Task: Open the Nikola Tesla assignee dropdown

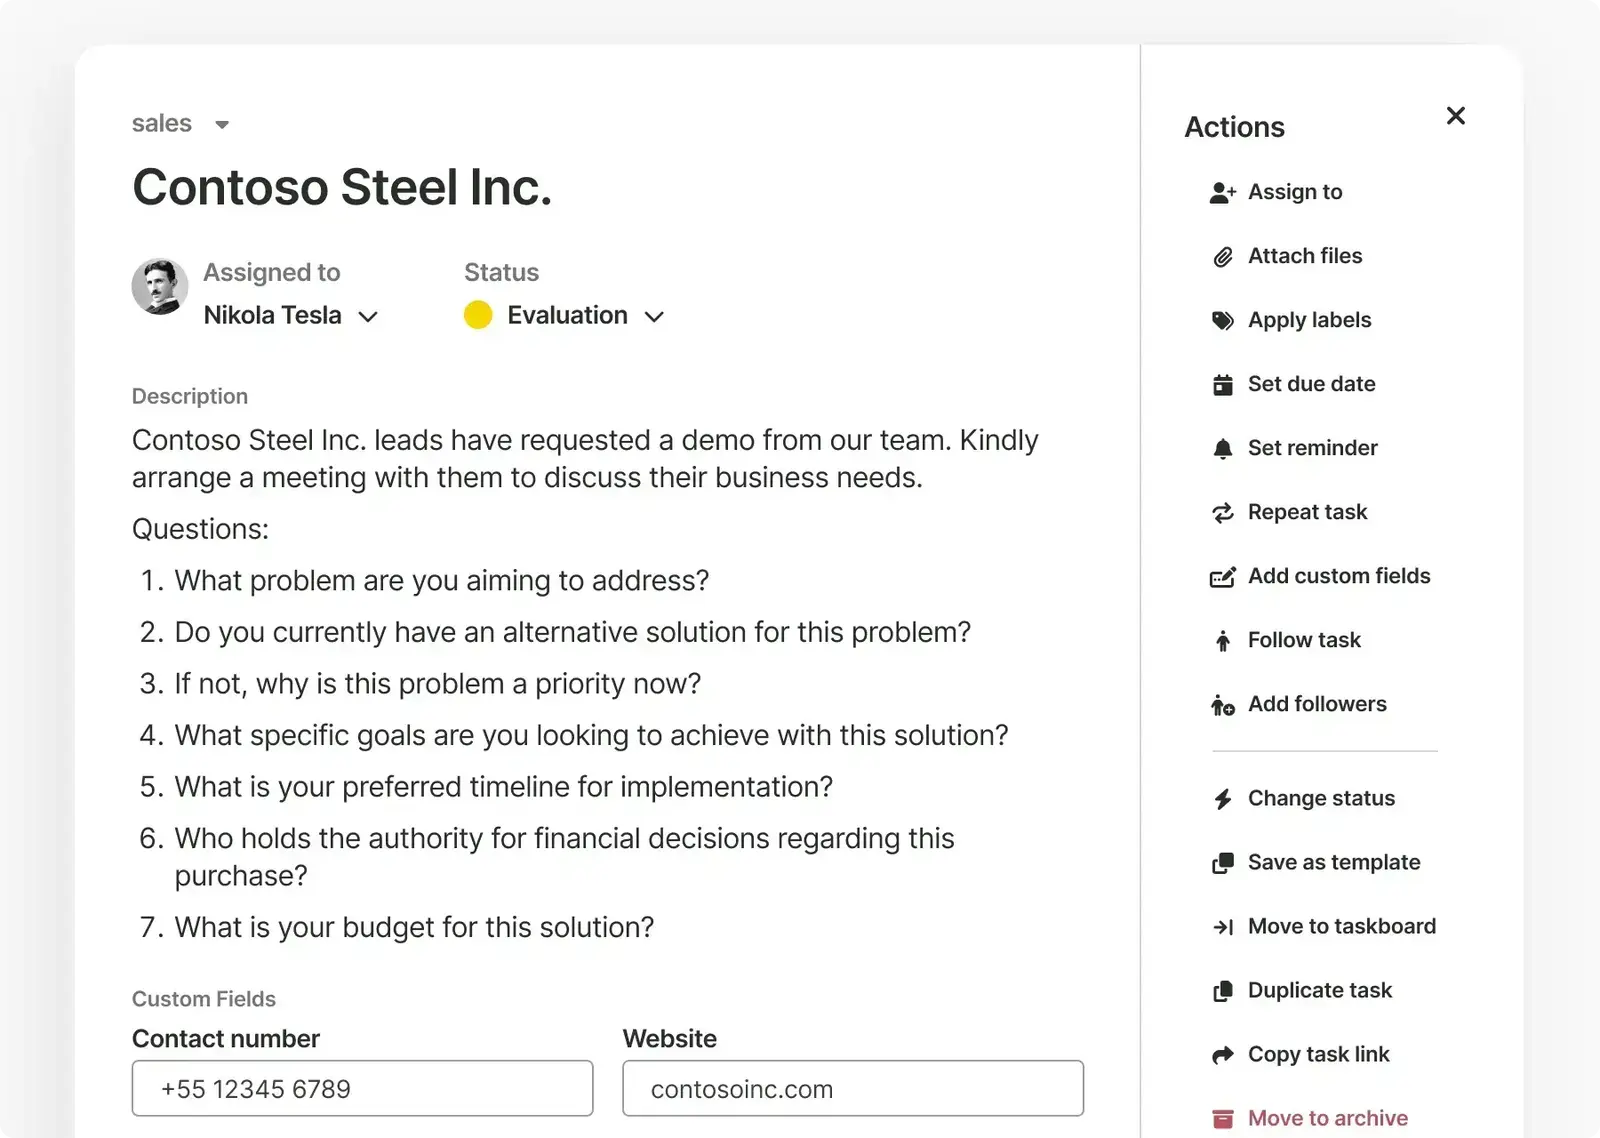Action: [368, 317]
